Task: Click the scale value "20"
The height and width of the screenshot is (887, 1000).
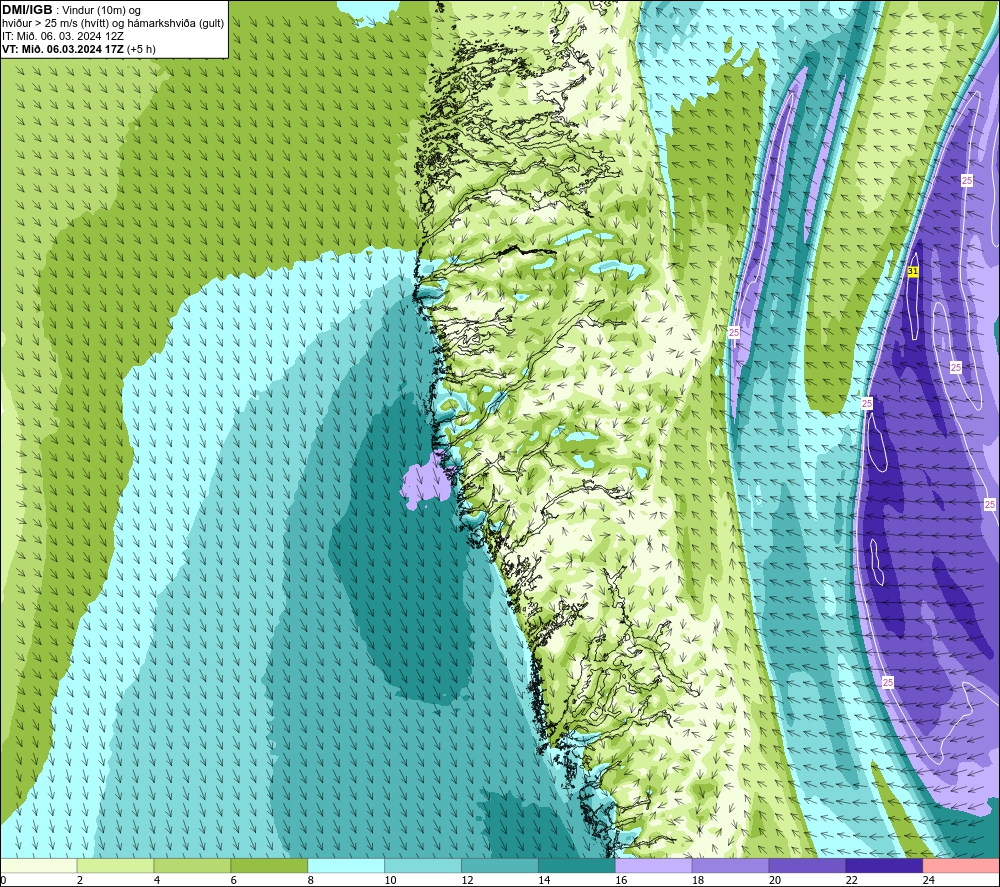Action: click(x=775, y=880)
